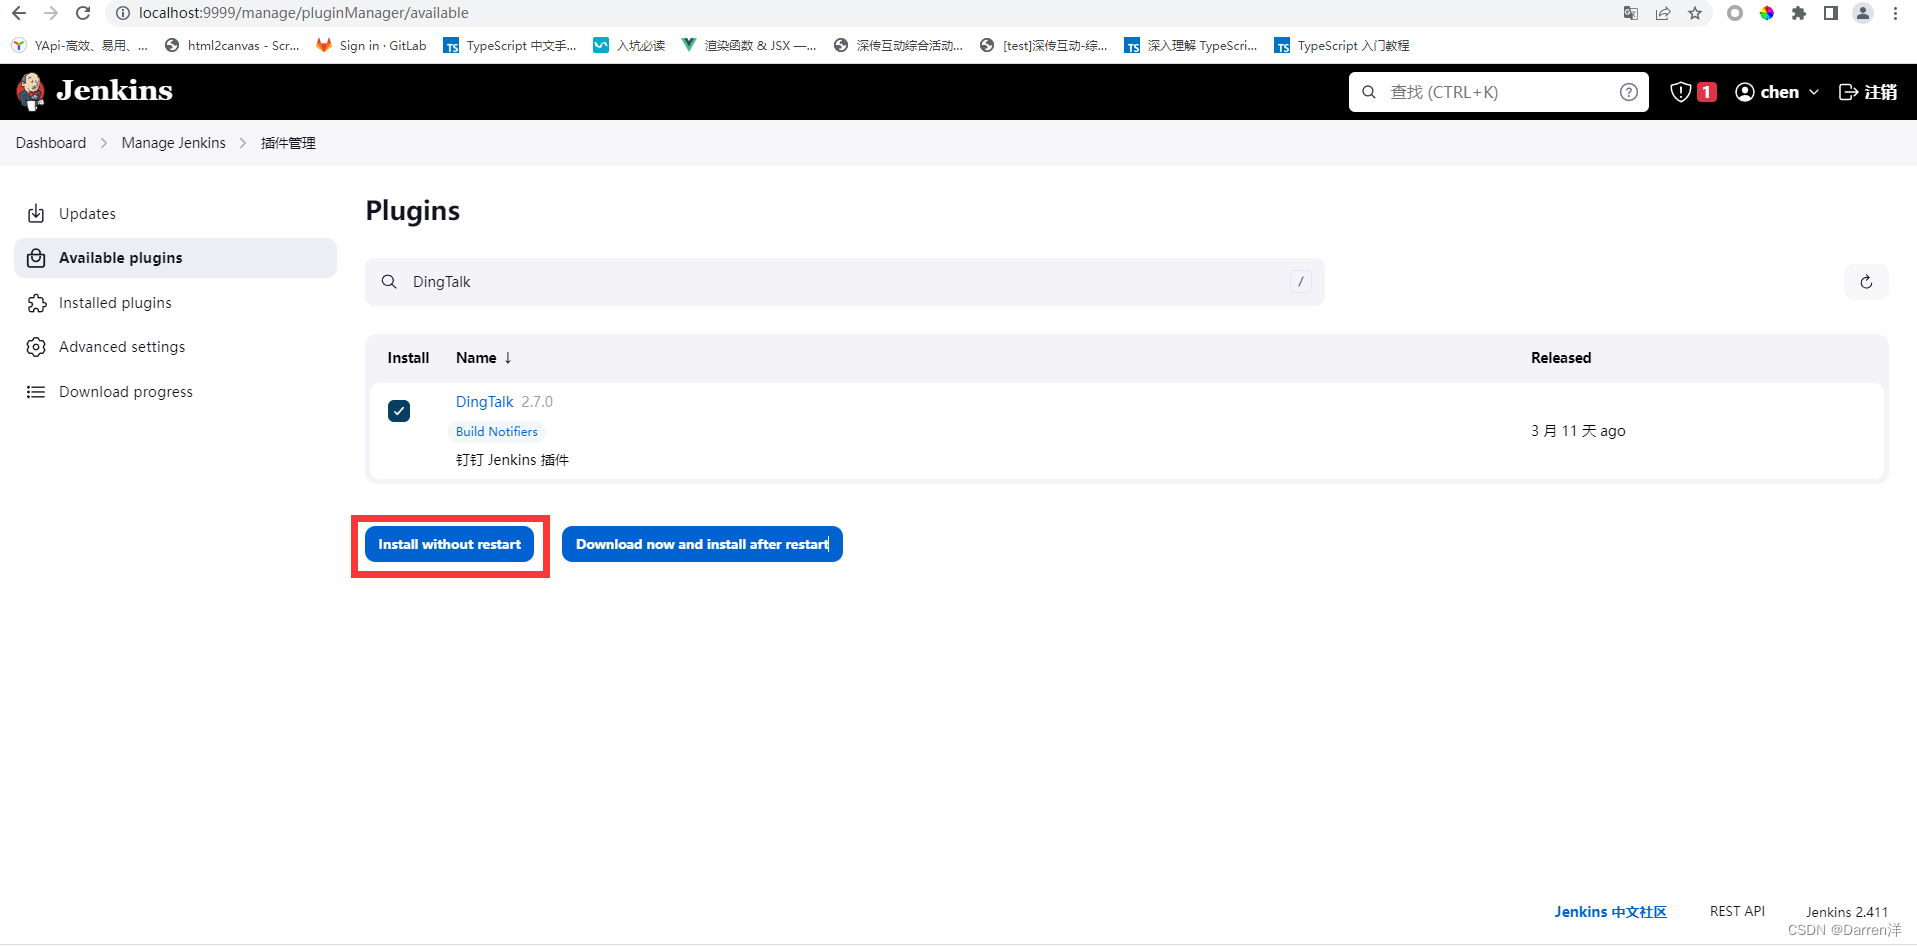Screen dimensions: 1917x946
Task: Click the Jenkins 2.411 version text
Action: coord(1847,912)
